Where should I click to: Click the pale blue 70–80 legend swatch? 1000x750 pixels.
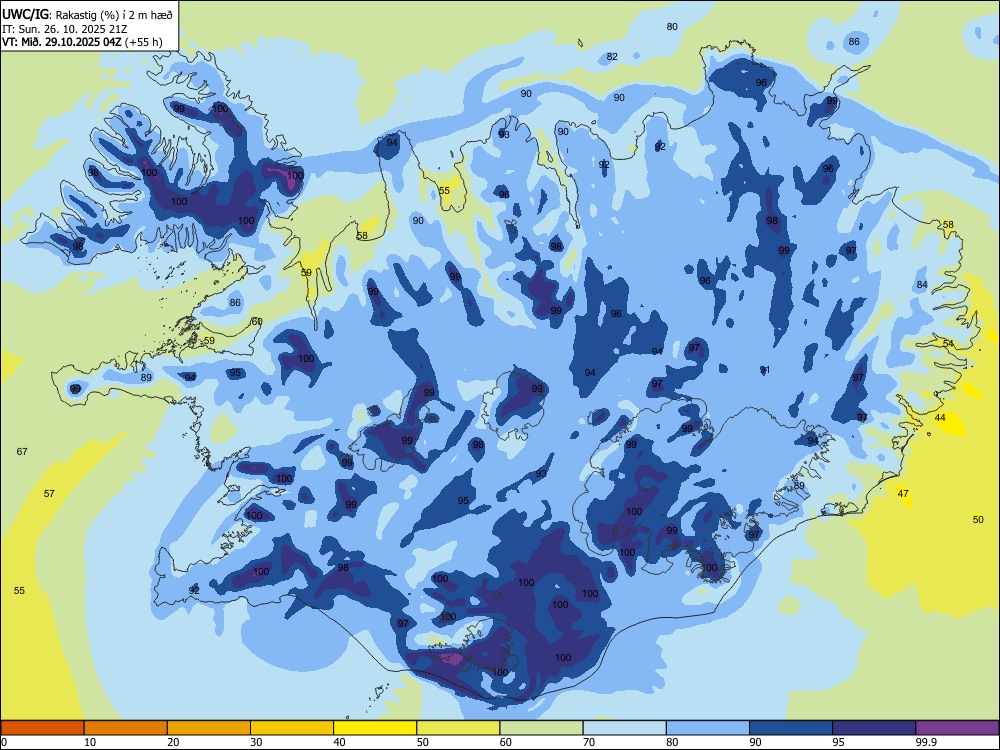624,728
